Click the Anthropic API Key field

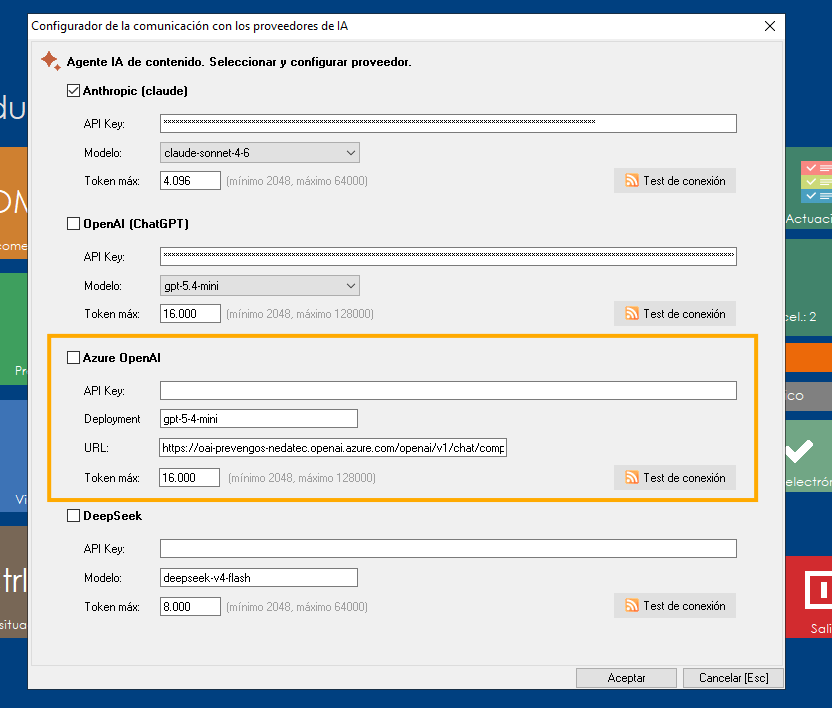pos(448,124)
